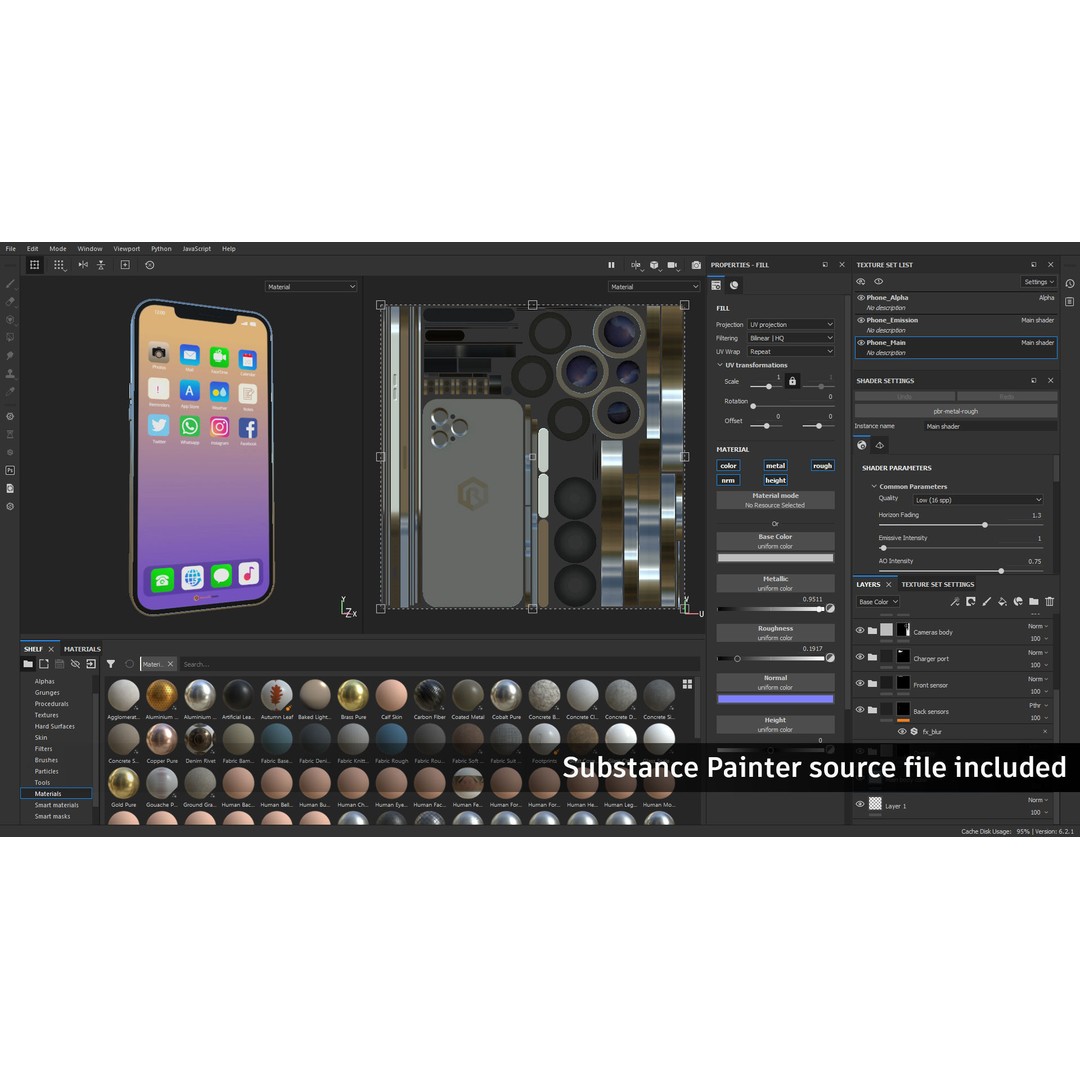Click the pause engine computation icon
Viewport: 1080px width, 1080px height.
[611, 265]
